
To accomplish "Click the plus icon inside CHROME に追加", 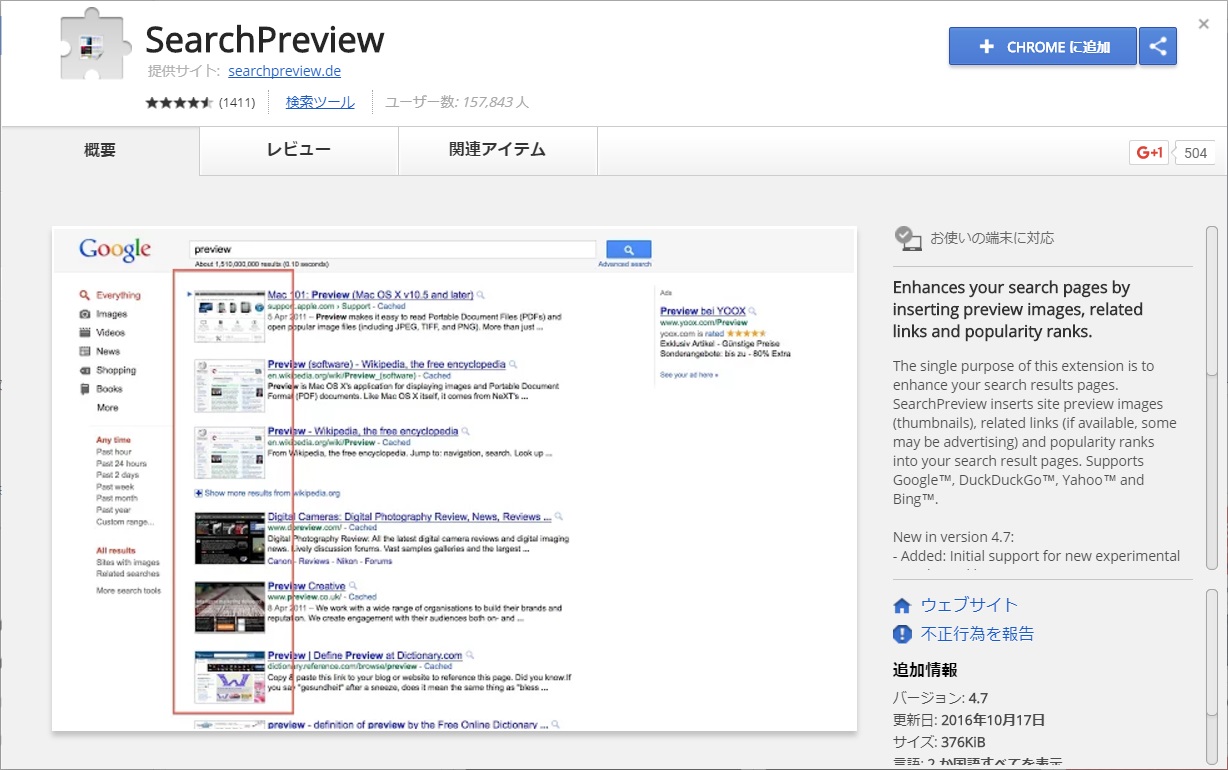I will tap(986, 45).
